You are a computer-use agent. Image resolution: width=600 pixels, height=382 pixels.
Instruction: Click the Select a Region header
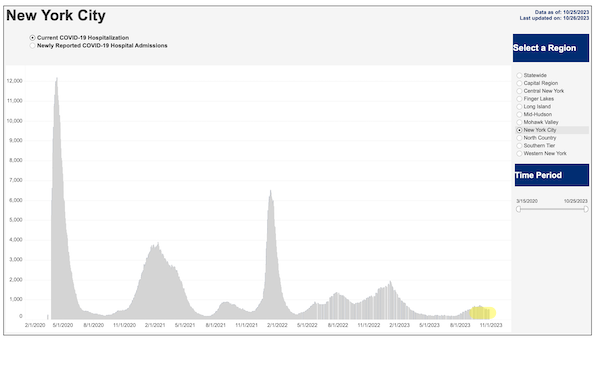tap(551, 48)
